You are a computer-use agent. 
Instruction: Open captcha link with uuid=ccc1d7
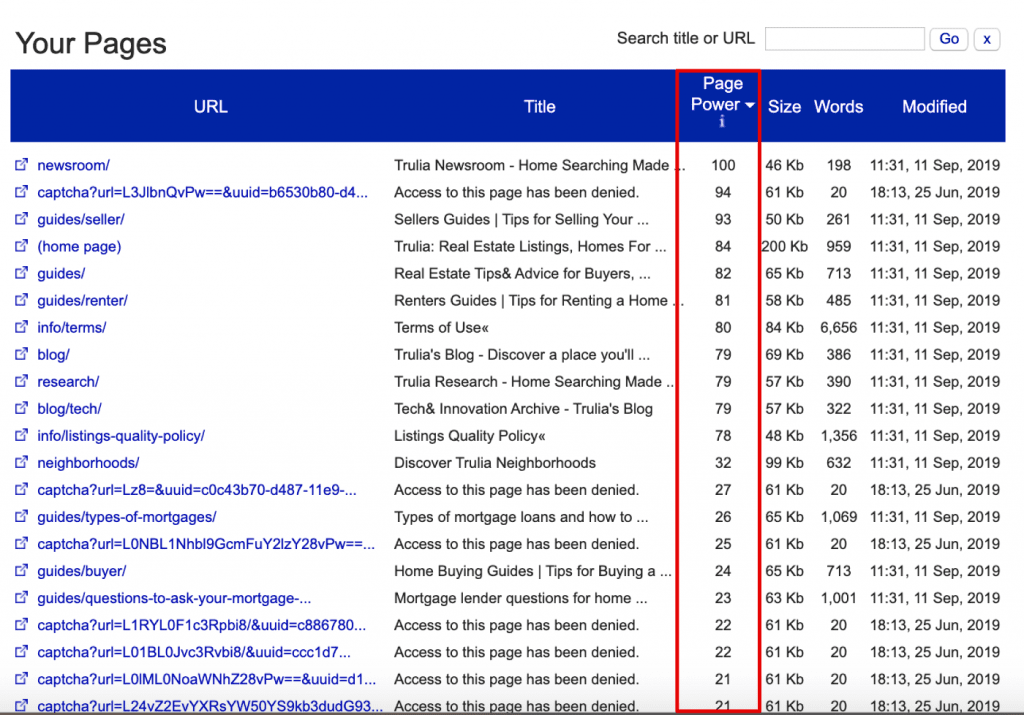(x=194, y=652)
